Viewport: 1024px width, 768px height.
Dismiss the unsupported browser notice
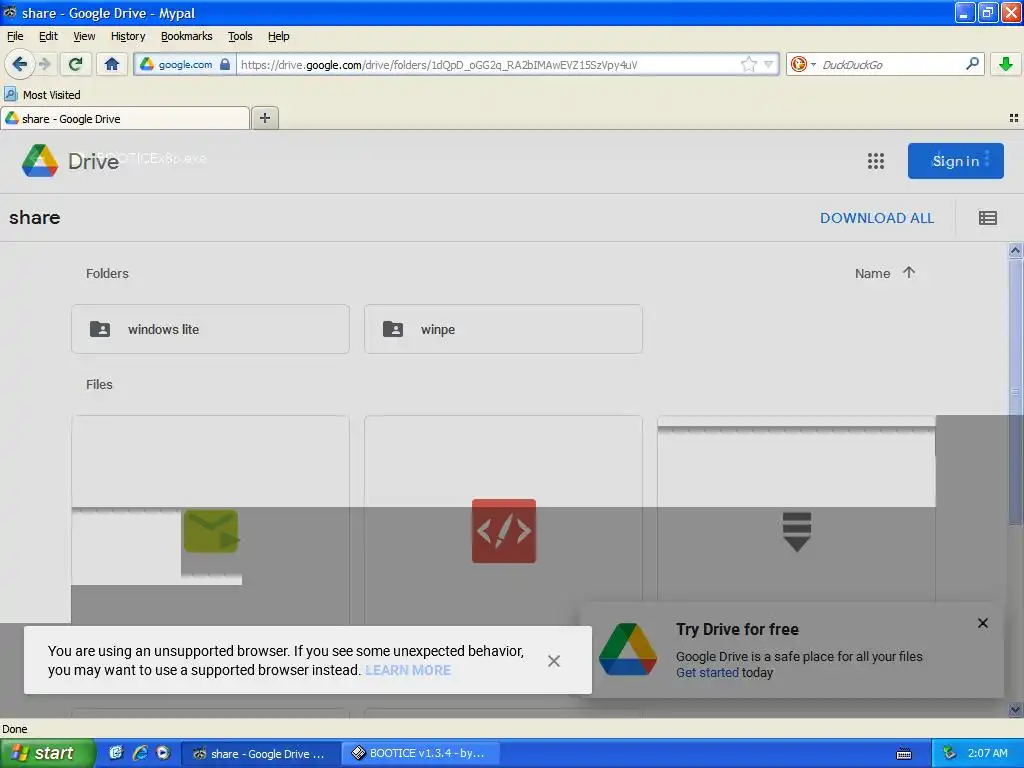[554, 661]
